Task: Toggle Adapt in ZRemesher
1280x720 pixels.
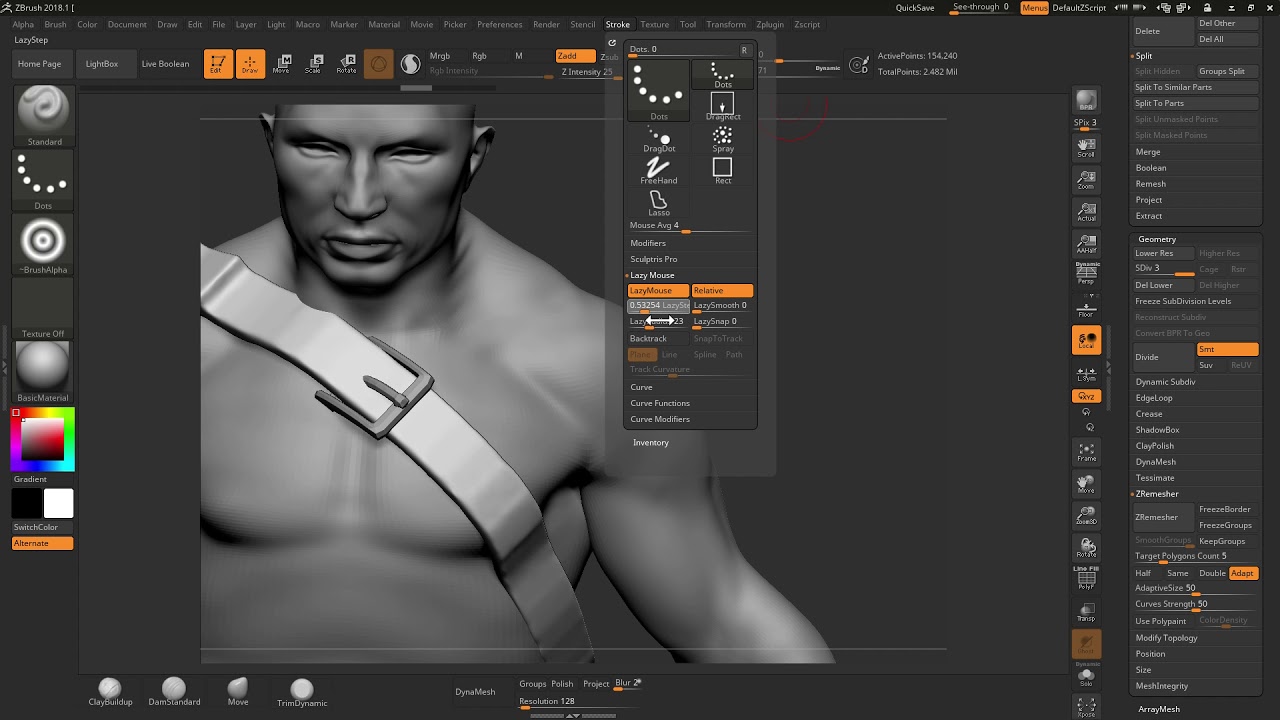Action: click(1243, 573)
